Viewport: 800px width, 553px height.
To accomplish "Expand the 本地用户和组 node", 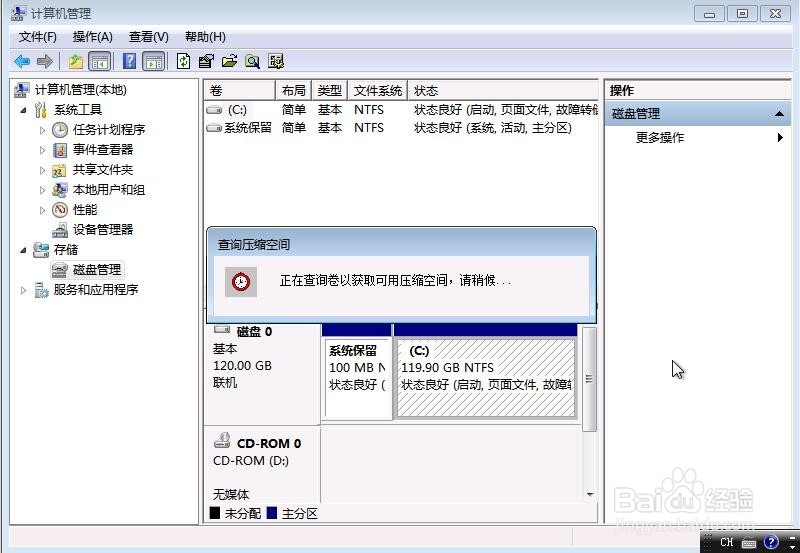I will [x=42, y=190].
